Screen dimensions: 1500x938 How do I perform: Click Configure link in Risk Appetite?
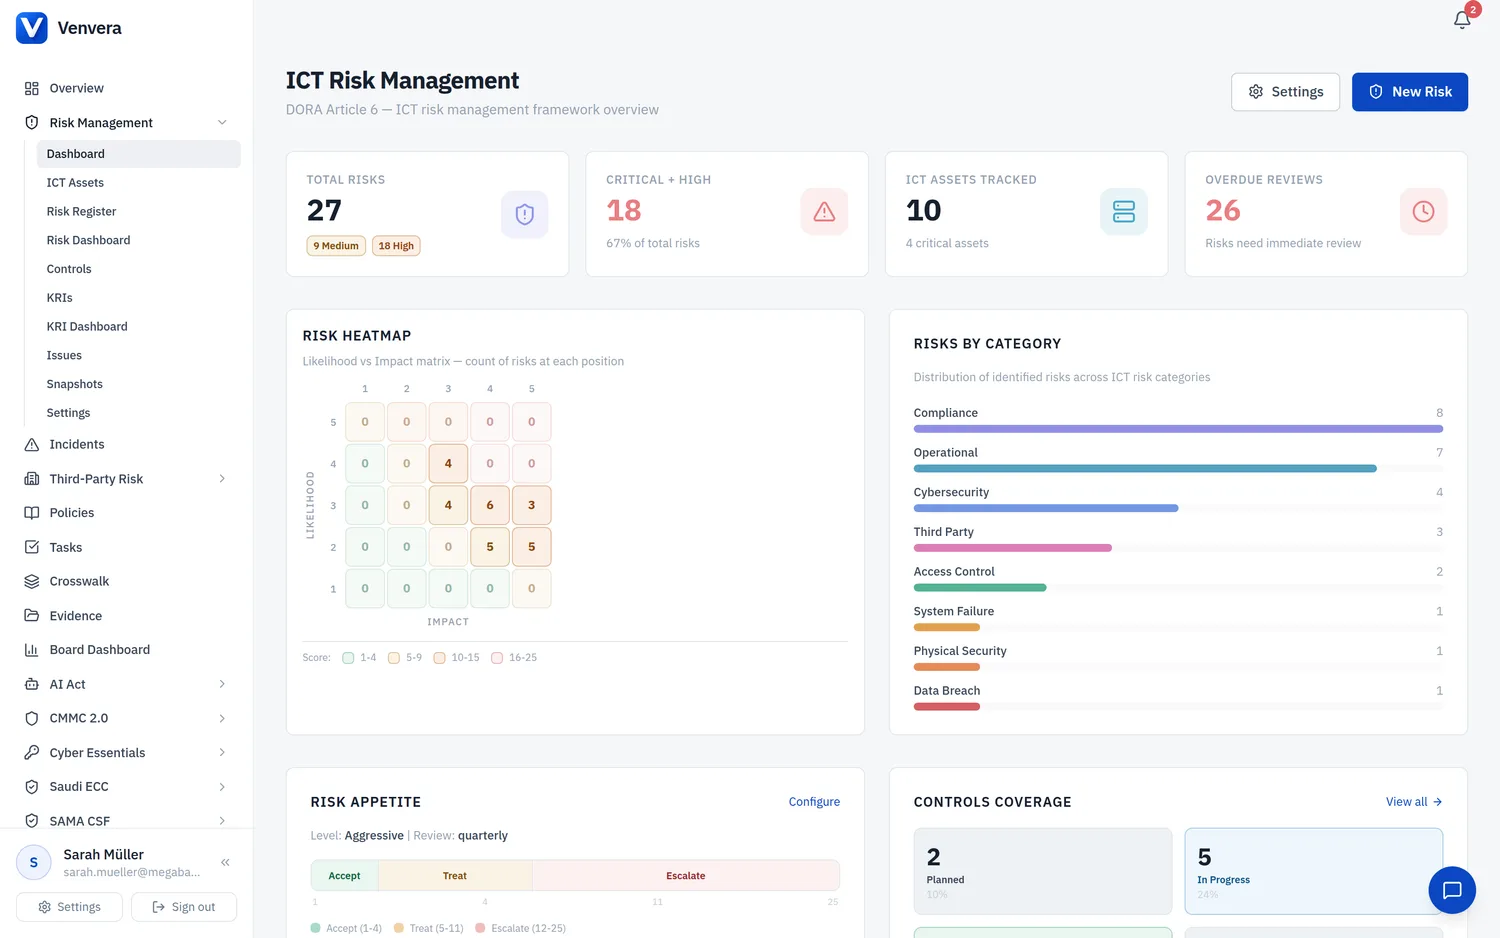(814, 802)
